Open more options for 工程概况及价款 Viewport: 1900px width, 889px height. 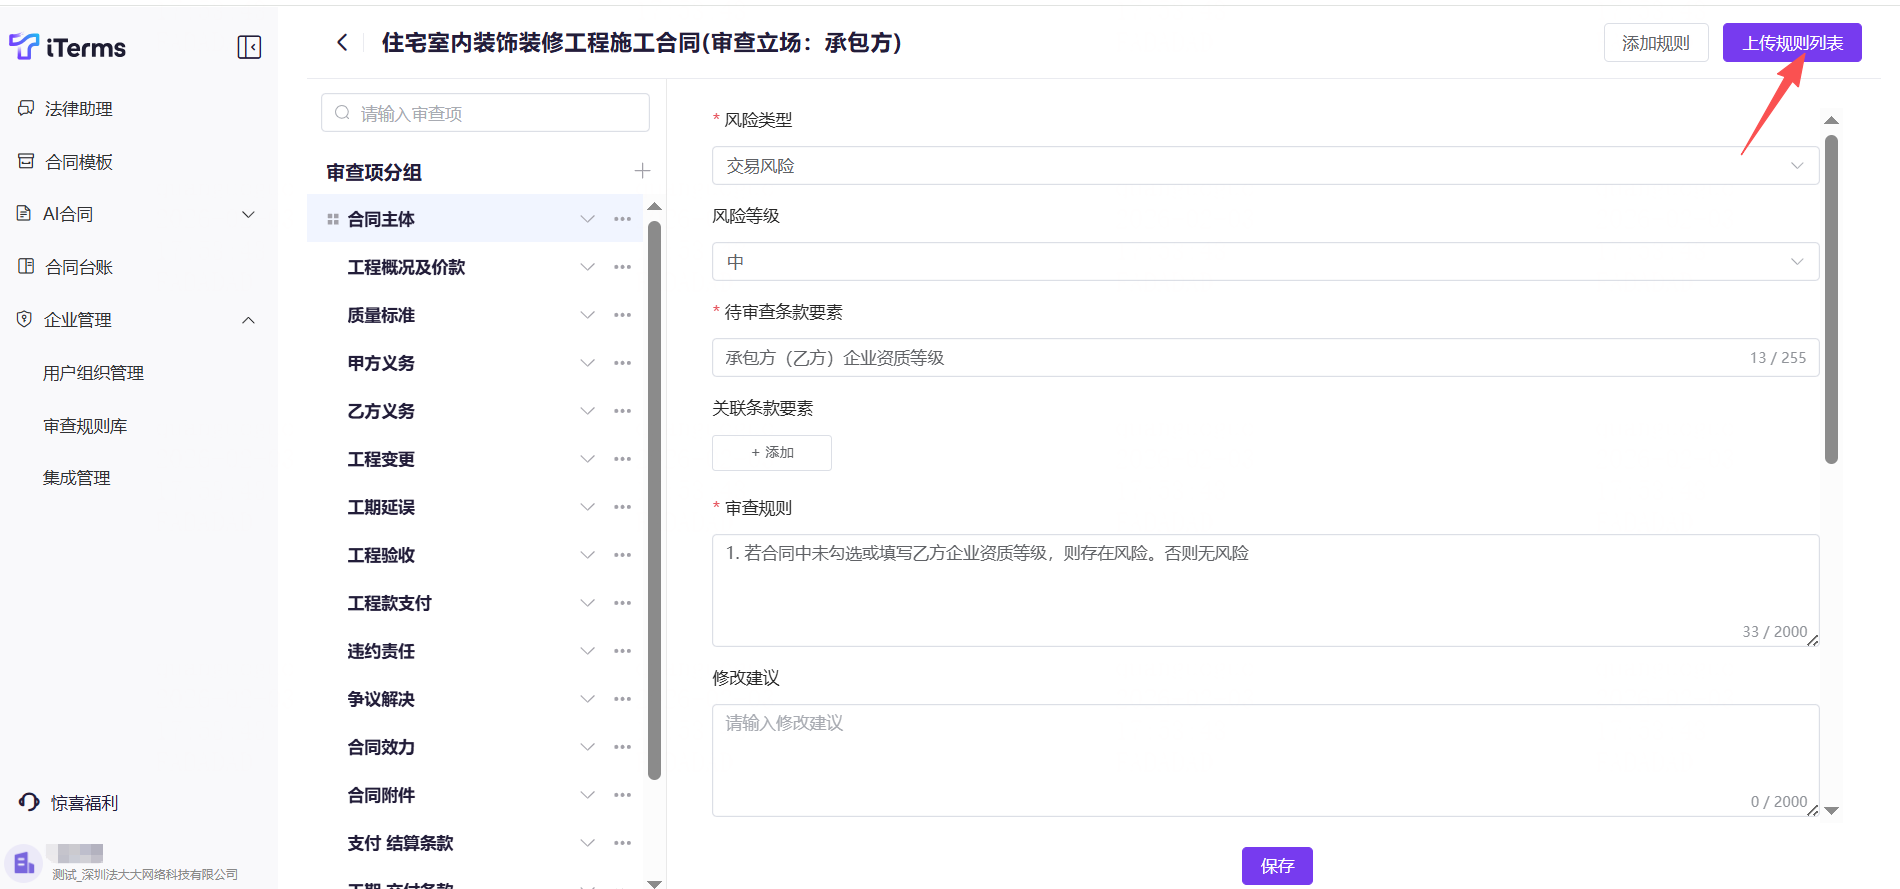tap(622, 267)
